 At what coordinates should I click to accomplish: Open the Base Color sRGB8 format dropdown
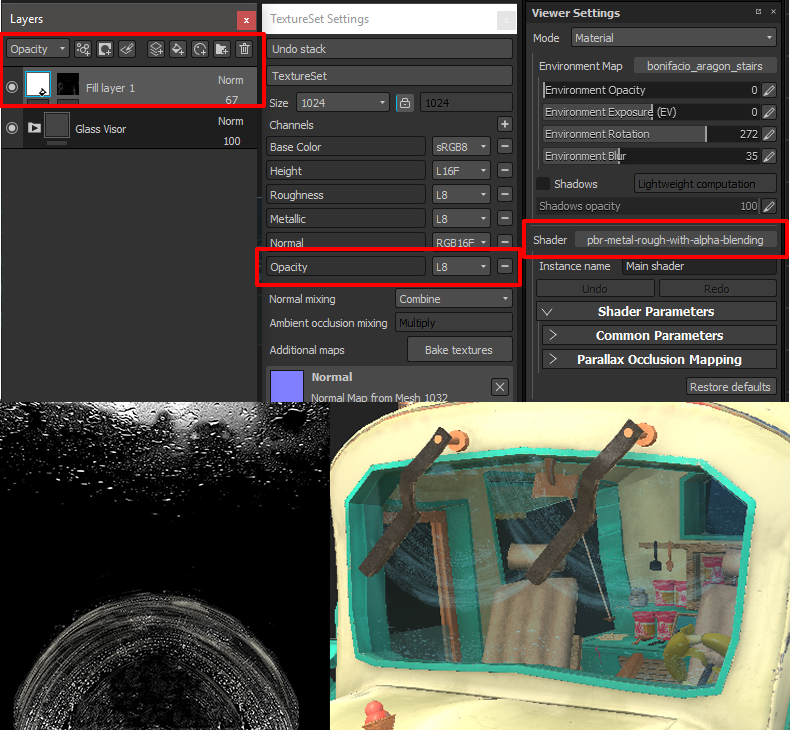click(x=461, y=147)
